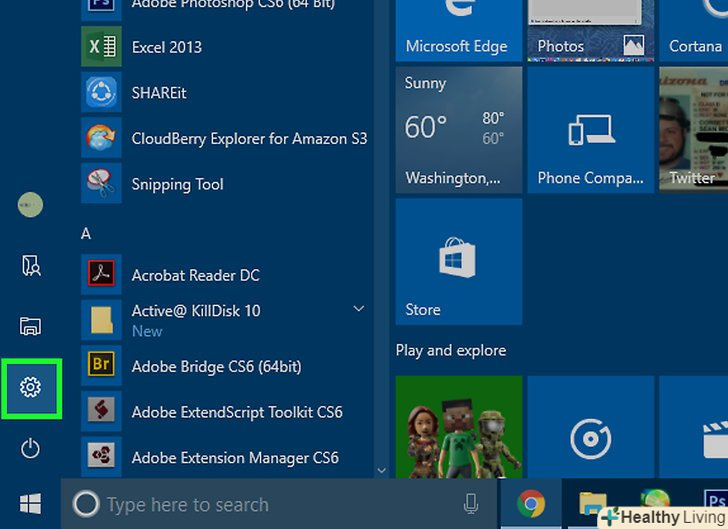The height and width of the screenshot is (529, 728).
Task: Open Excel 2013 from app list
Action: click(166, 47)
